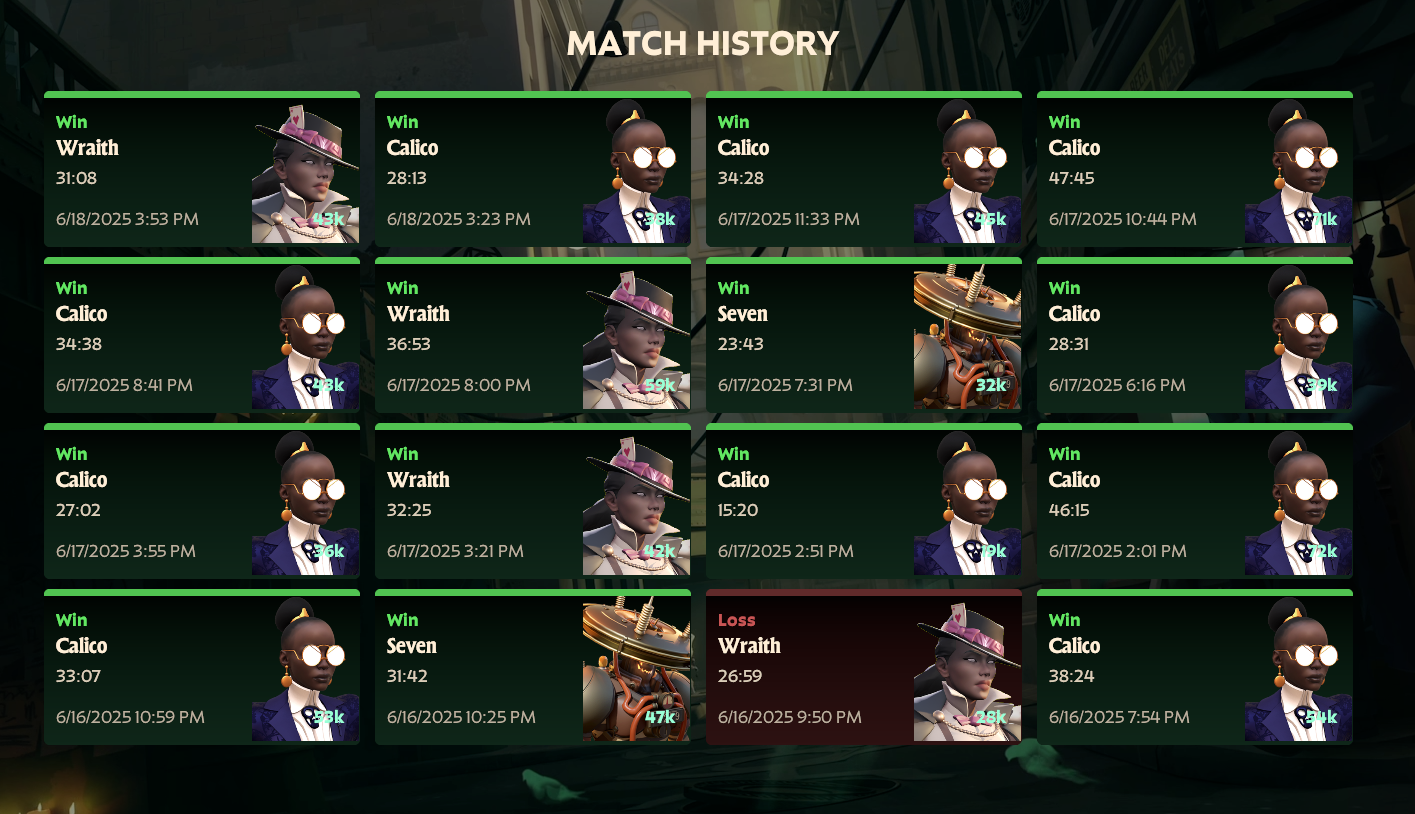Viewport: 1415px width, 814px height.
Task: Click the 59k souls badge on Wraith card
Action: tap(660, 385)
